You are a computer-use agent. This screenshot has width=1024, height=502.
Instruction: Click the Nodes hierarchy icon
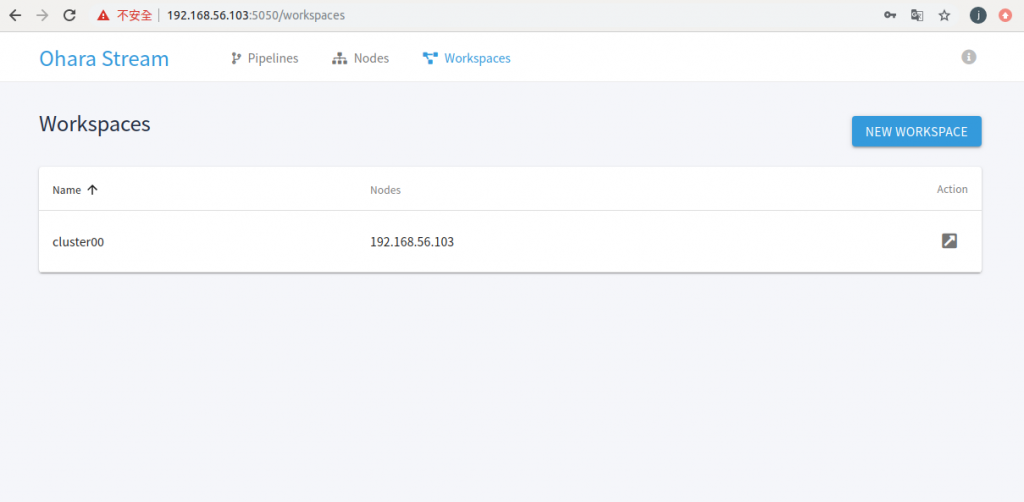tap(340, 58)
